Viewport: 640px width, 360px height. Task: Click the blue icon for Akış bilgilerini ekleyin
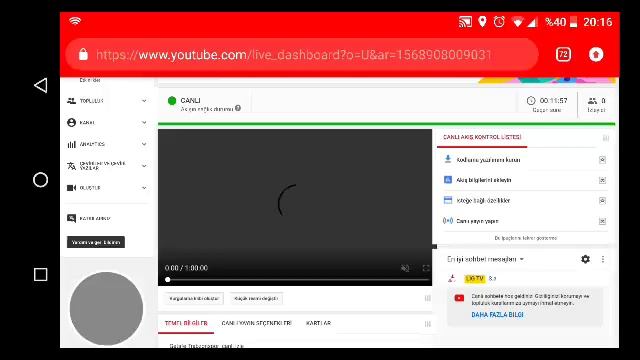tap(448, 180)
